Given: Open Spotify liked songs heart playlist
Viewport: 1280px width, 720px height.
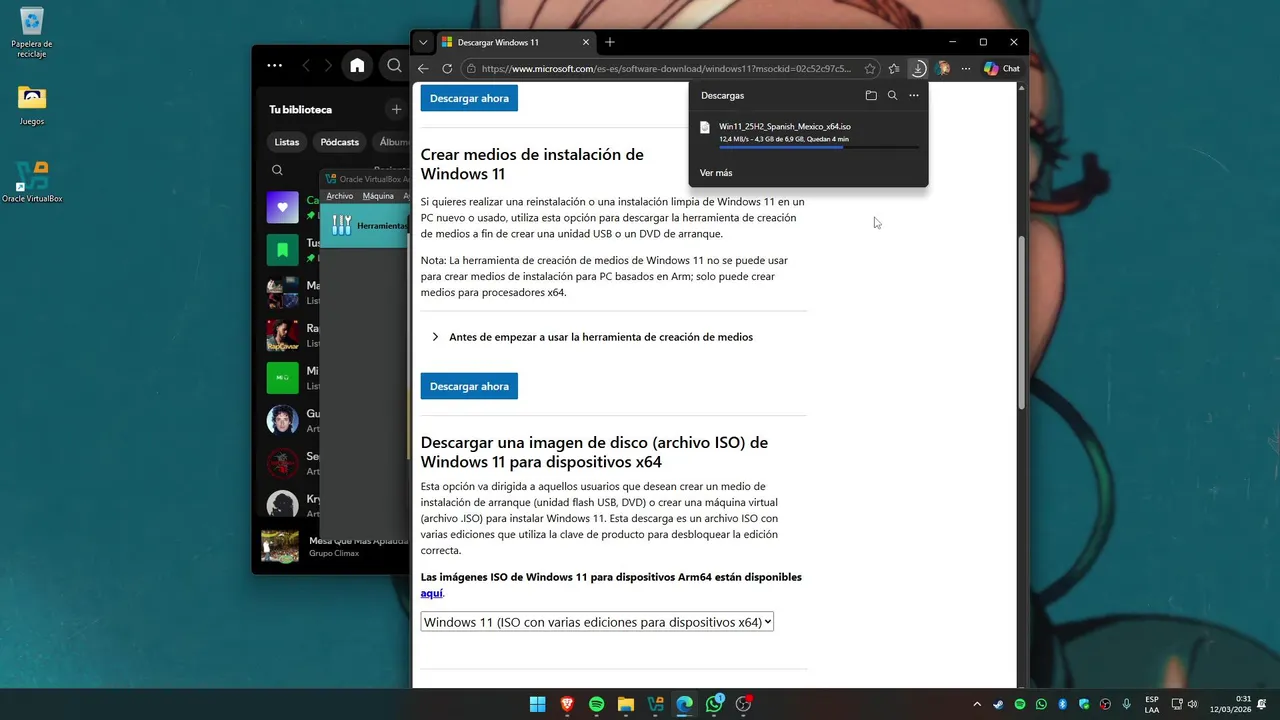Looking at the screenshot, I should coord(282,207).
